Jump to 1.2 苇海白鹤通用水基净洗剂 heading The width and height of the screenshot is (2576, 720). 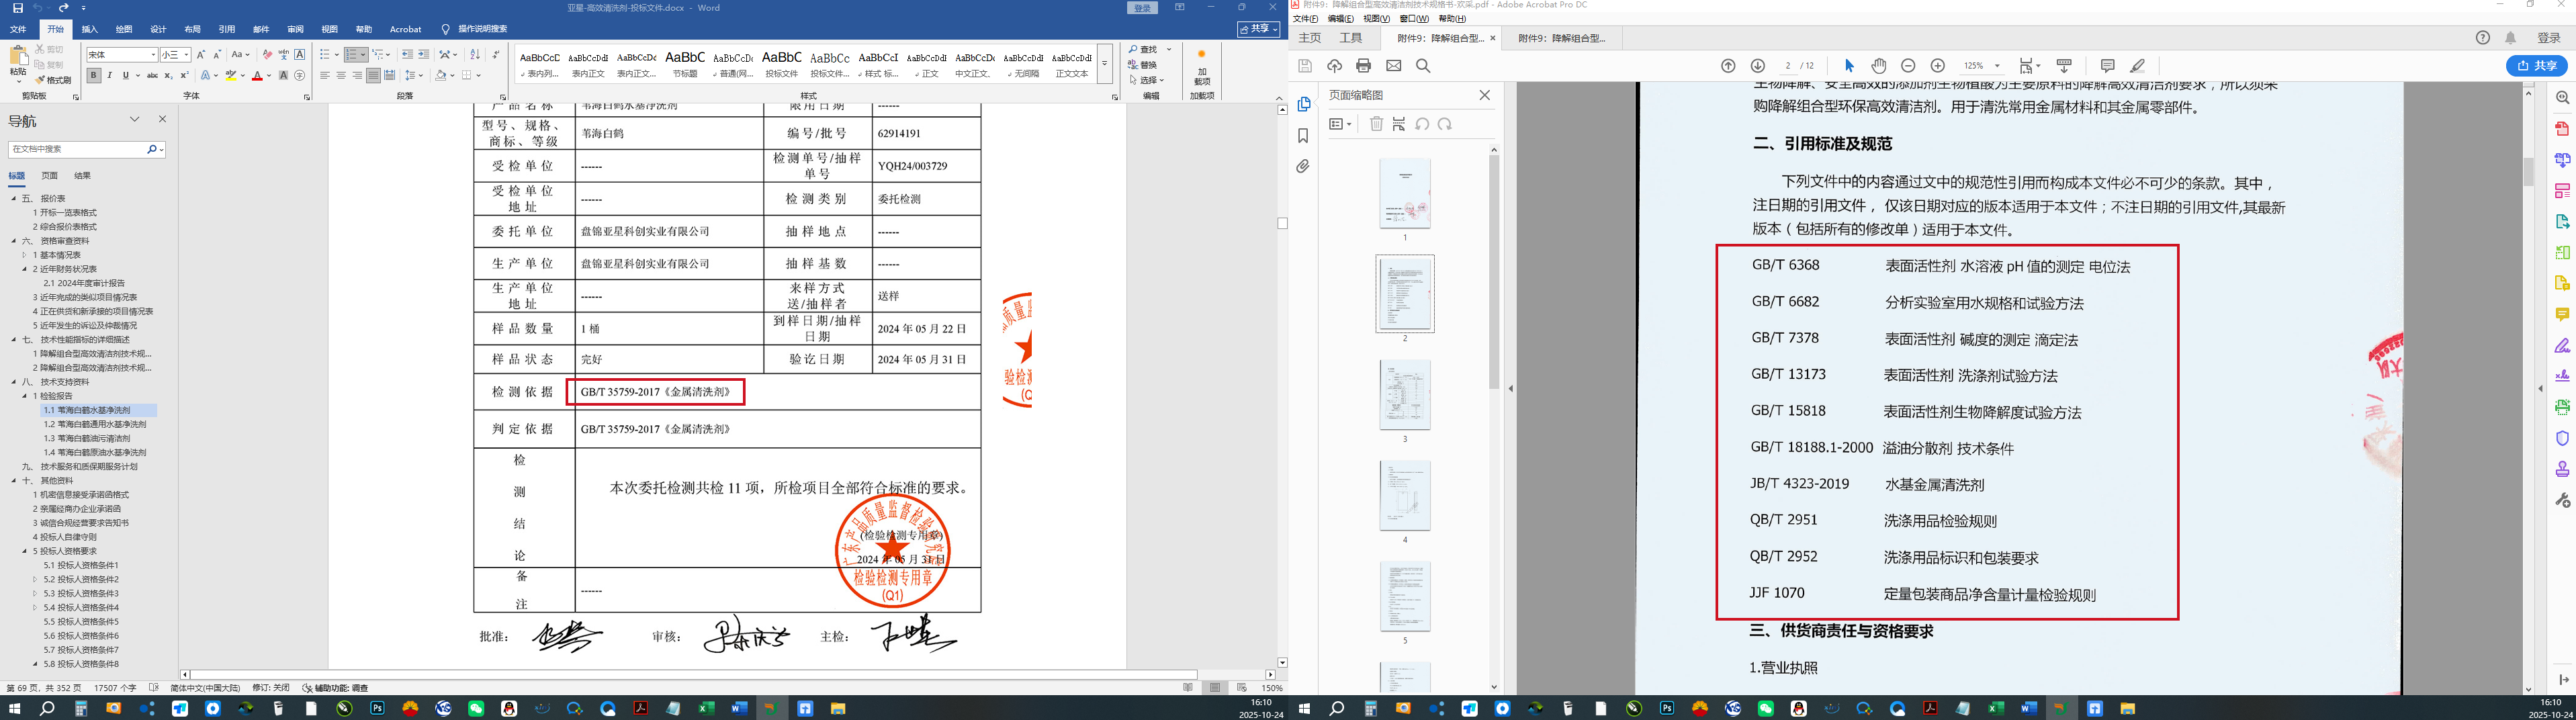coord(94,424)
